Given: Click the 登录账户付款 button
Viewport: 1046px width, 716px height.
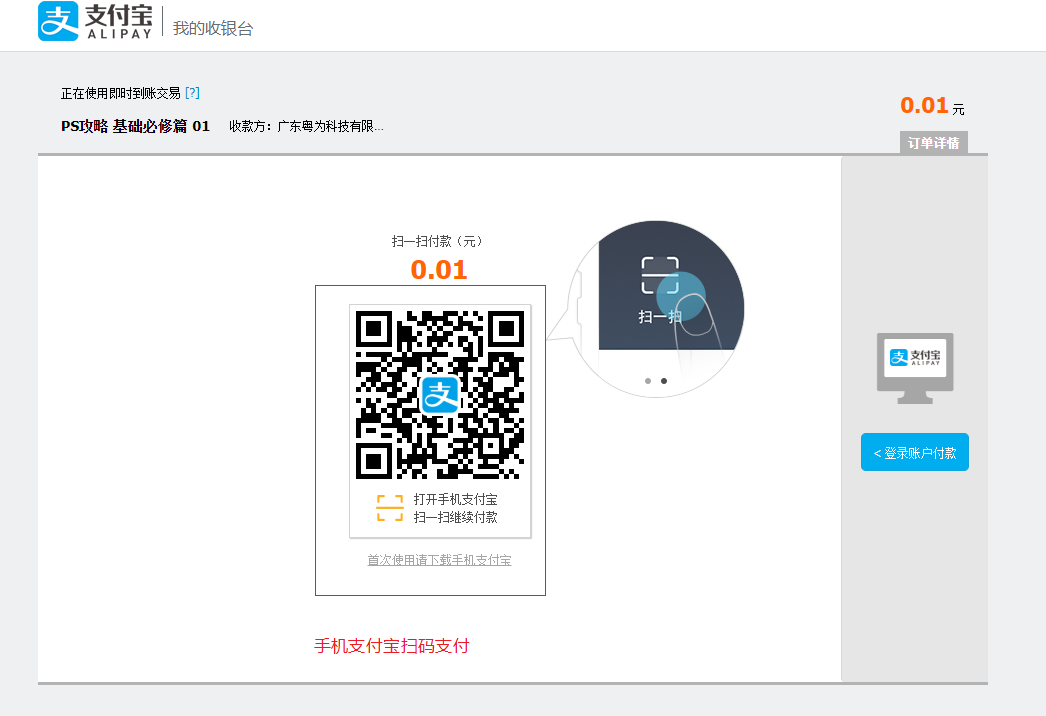Looking at the screenshot, I should point(915,452).
